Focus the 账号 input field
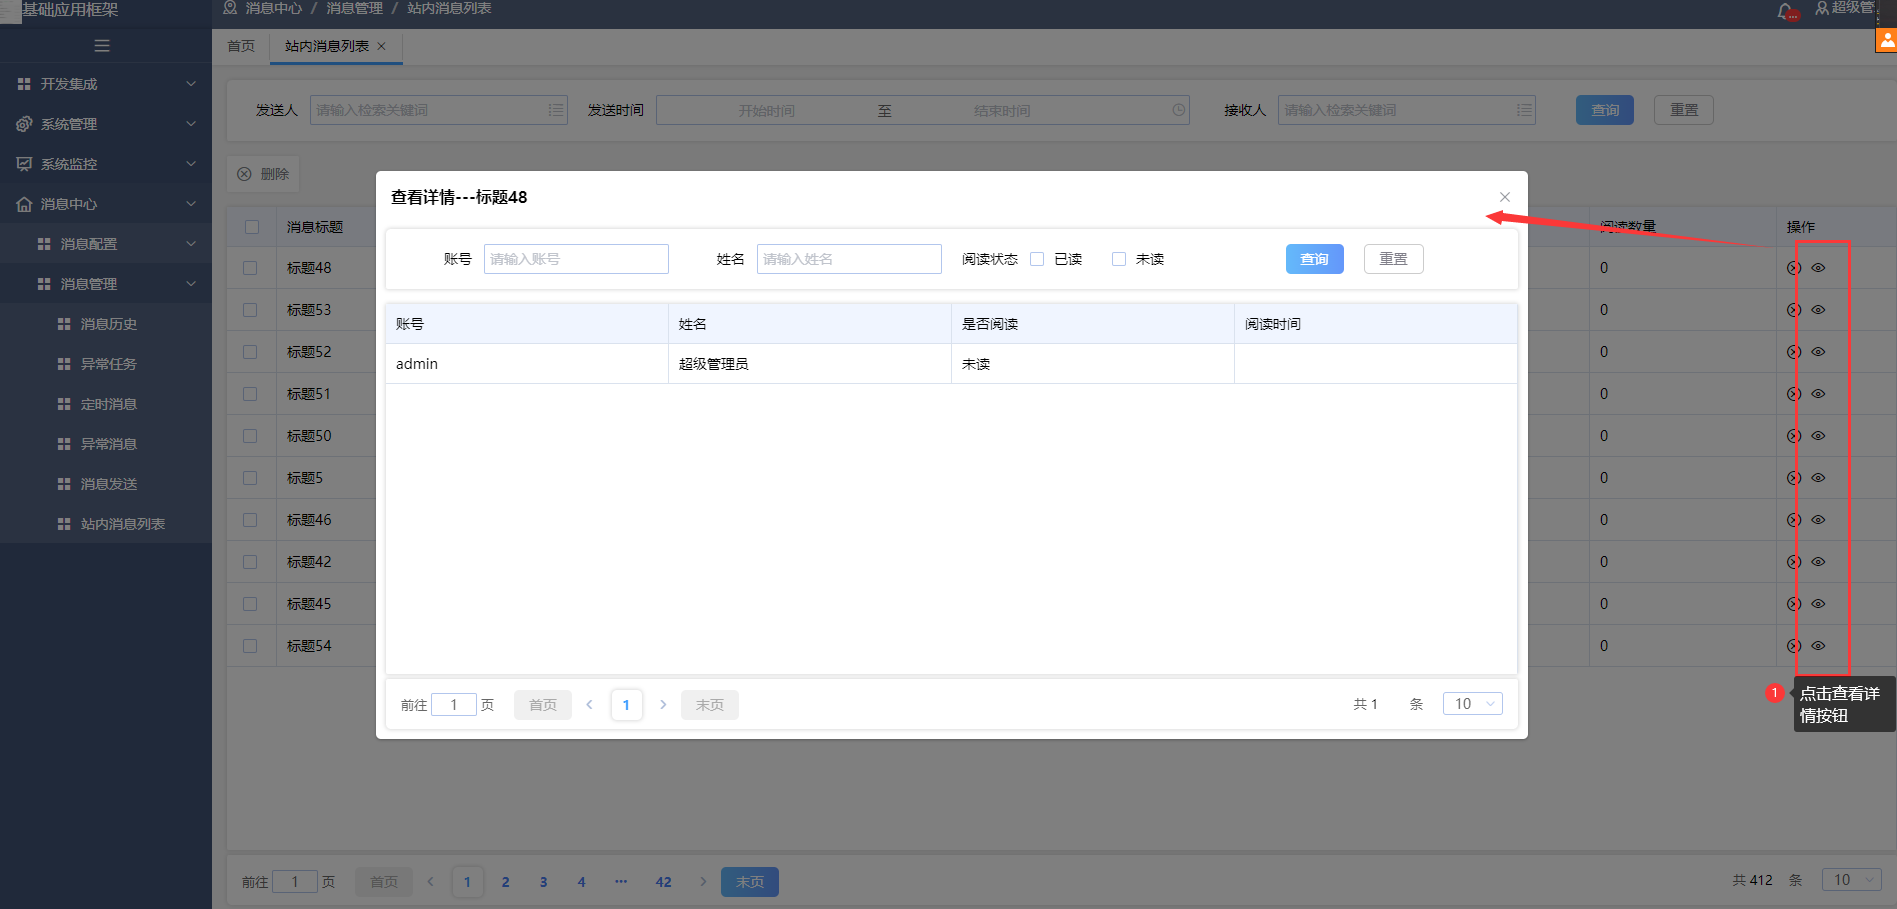This screenshot has width=1897, height=909. (576, 259)
